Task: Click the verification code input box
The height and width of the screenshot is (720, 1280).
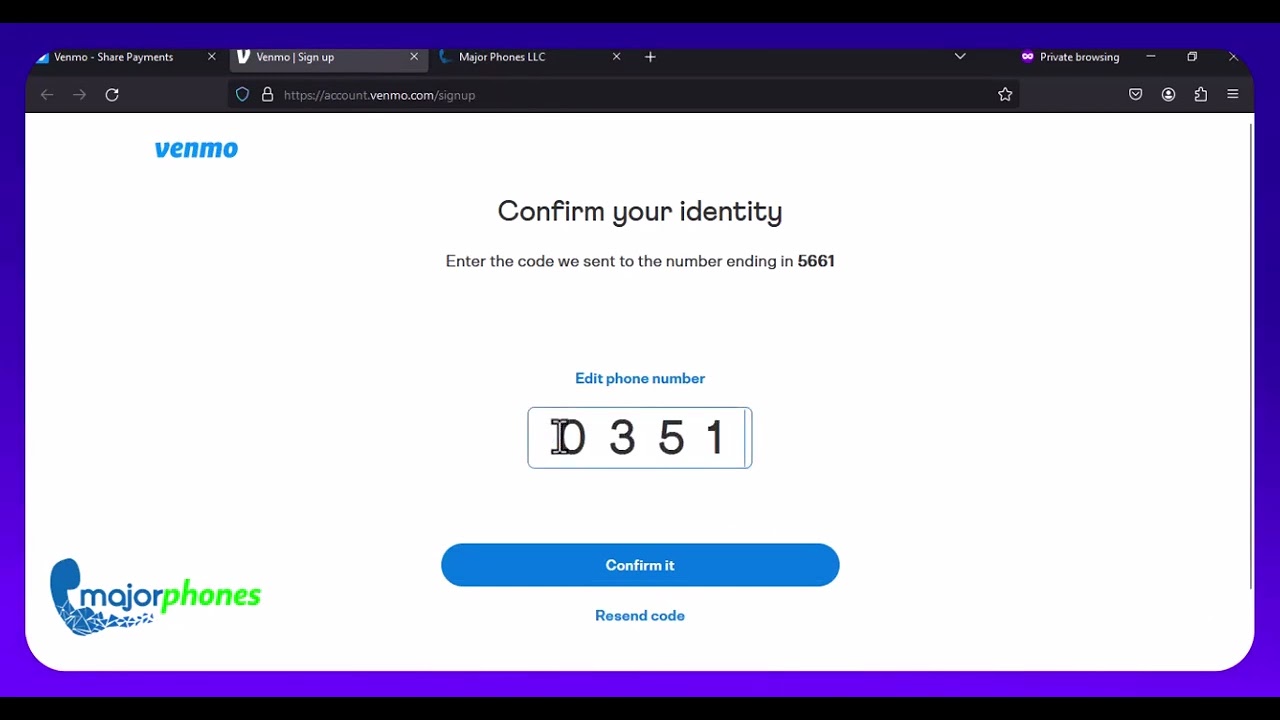Action: (640, 437)
